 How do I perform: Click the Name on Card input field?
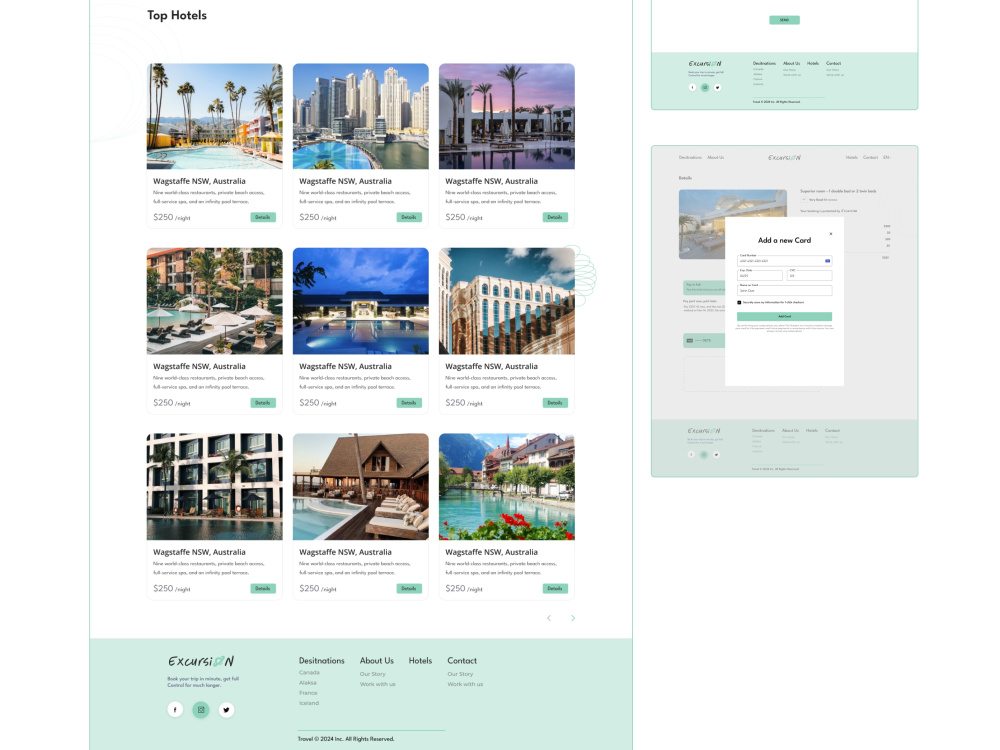point(784,290)
